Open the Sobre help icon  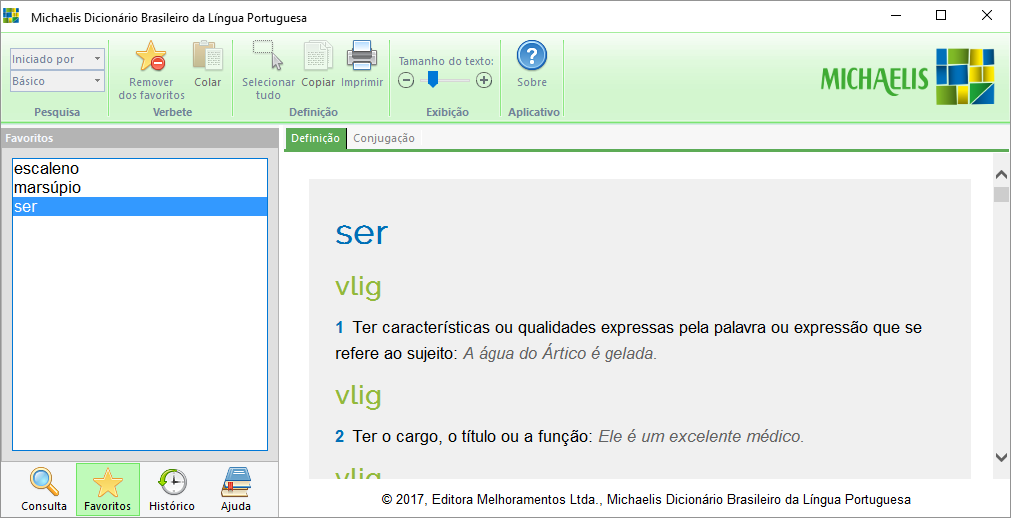pos(532,55)
